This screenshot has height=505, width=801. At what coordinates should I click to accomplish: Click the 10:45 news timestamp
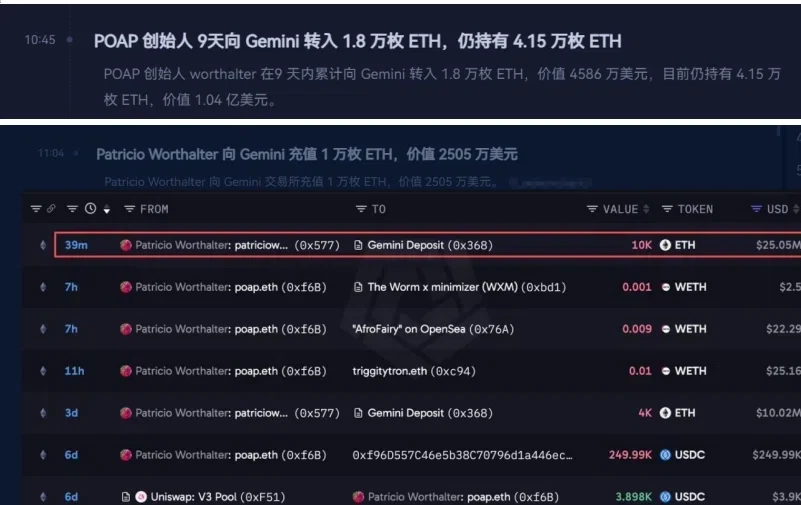pyautogui.click(x=40, y=40)
